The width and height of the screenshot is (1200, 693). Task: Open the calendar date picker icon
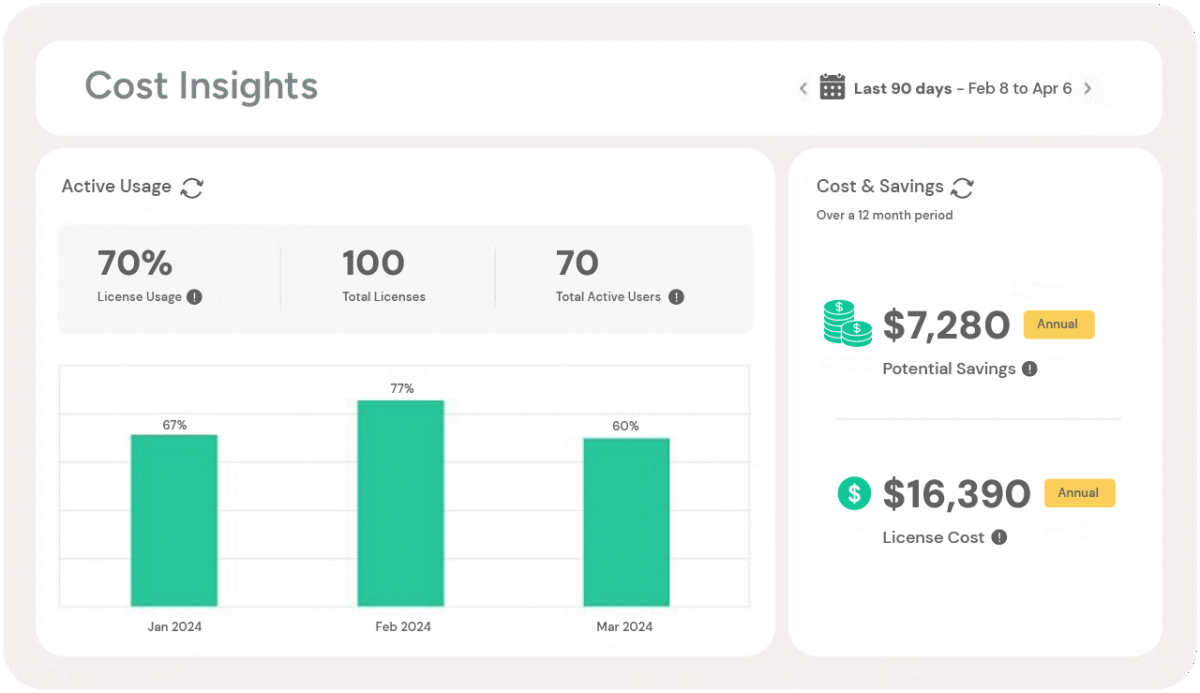(832, 88)
